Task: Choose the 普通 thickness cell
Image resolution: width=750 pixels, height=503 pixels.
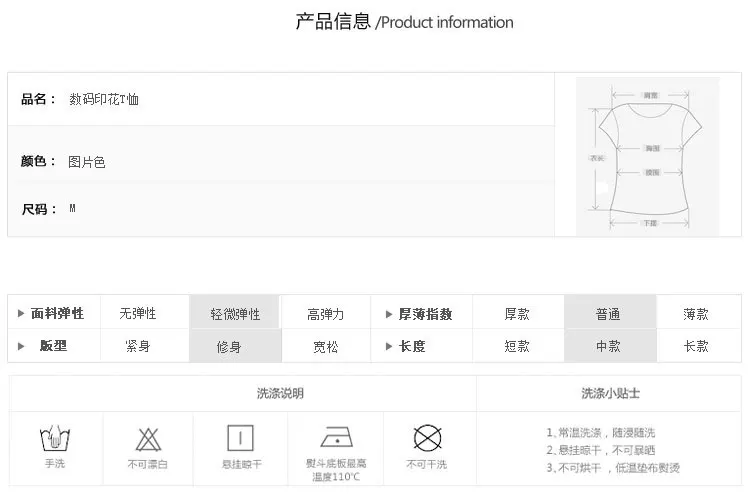Action: [610, 312]
